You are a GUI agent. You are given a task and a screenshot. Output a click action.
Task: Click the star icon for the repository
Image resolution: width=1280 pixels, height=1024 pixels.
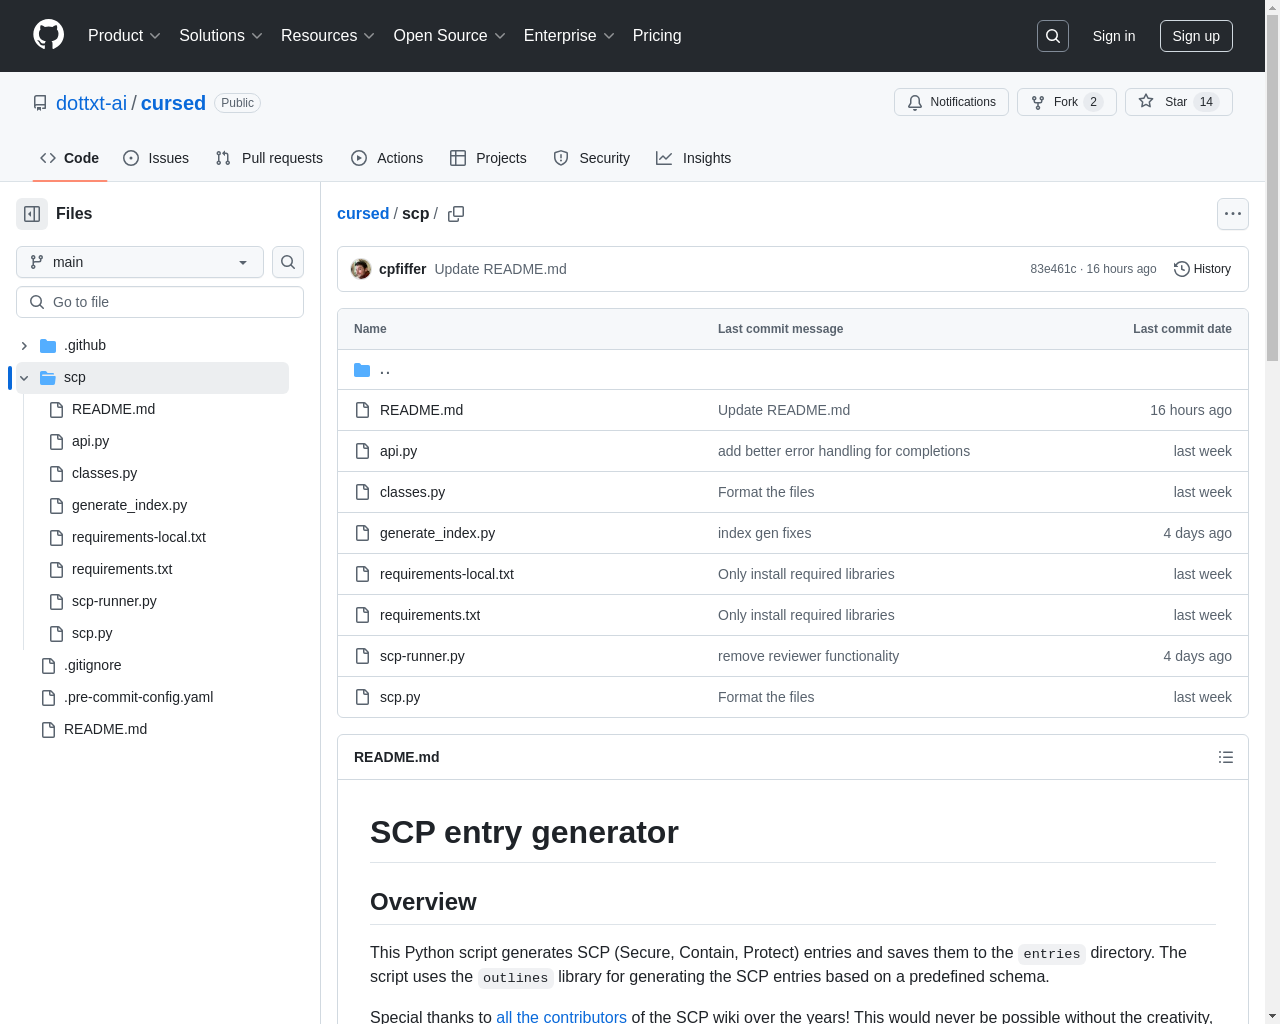[x=1146, y=102]
